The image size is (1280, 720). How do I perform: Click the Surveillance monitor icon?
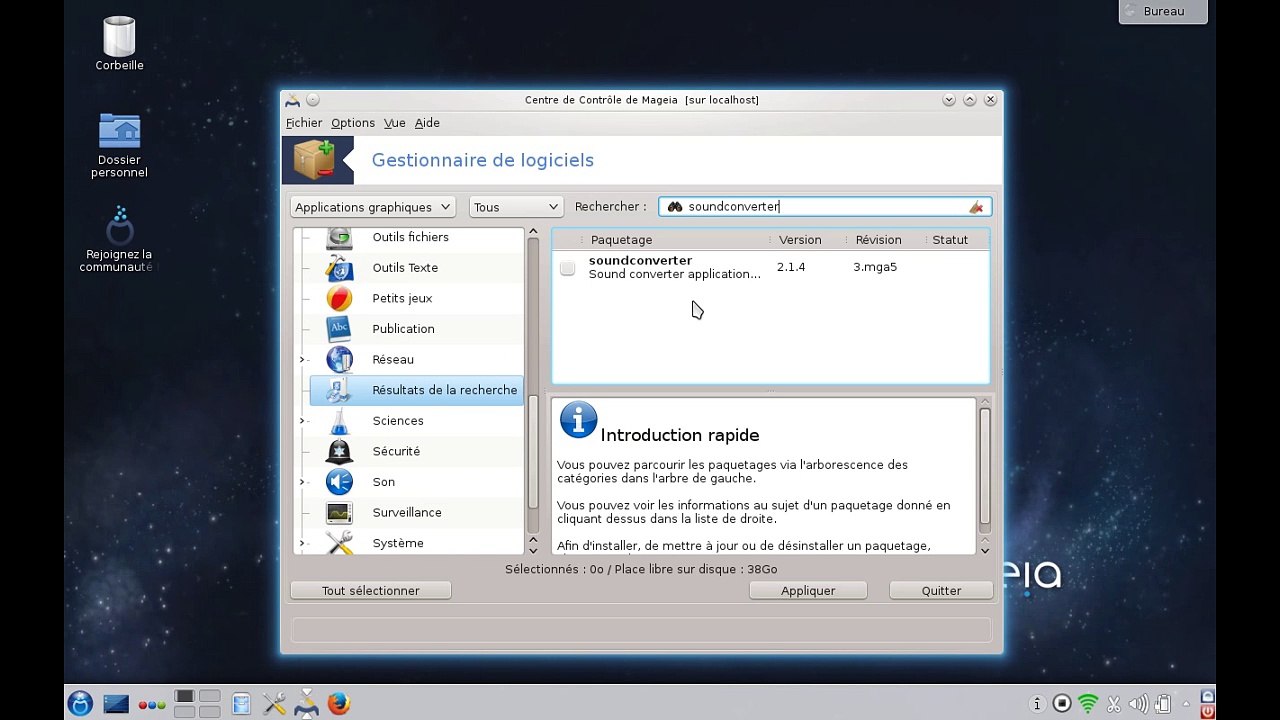(x=339, y=512)
